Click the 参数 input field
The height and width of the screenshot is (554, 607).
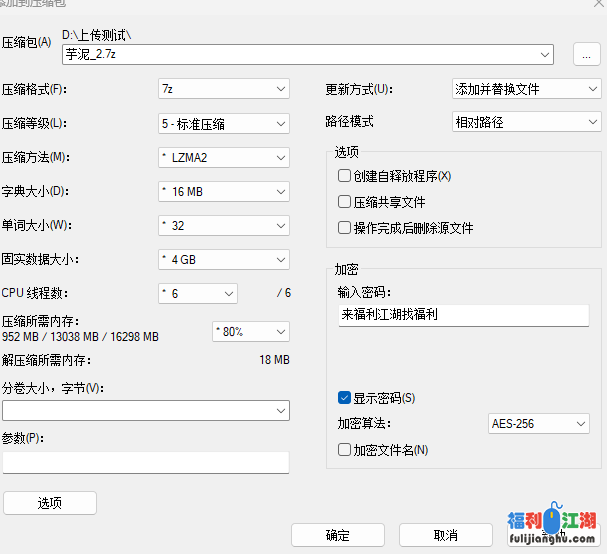[x=146, y=462]
